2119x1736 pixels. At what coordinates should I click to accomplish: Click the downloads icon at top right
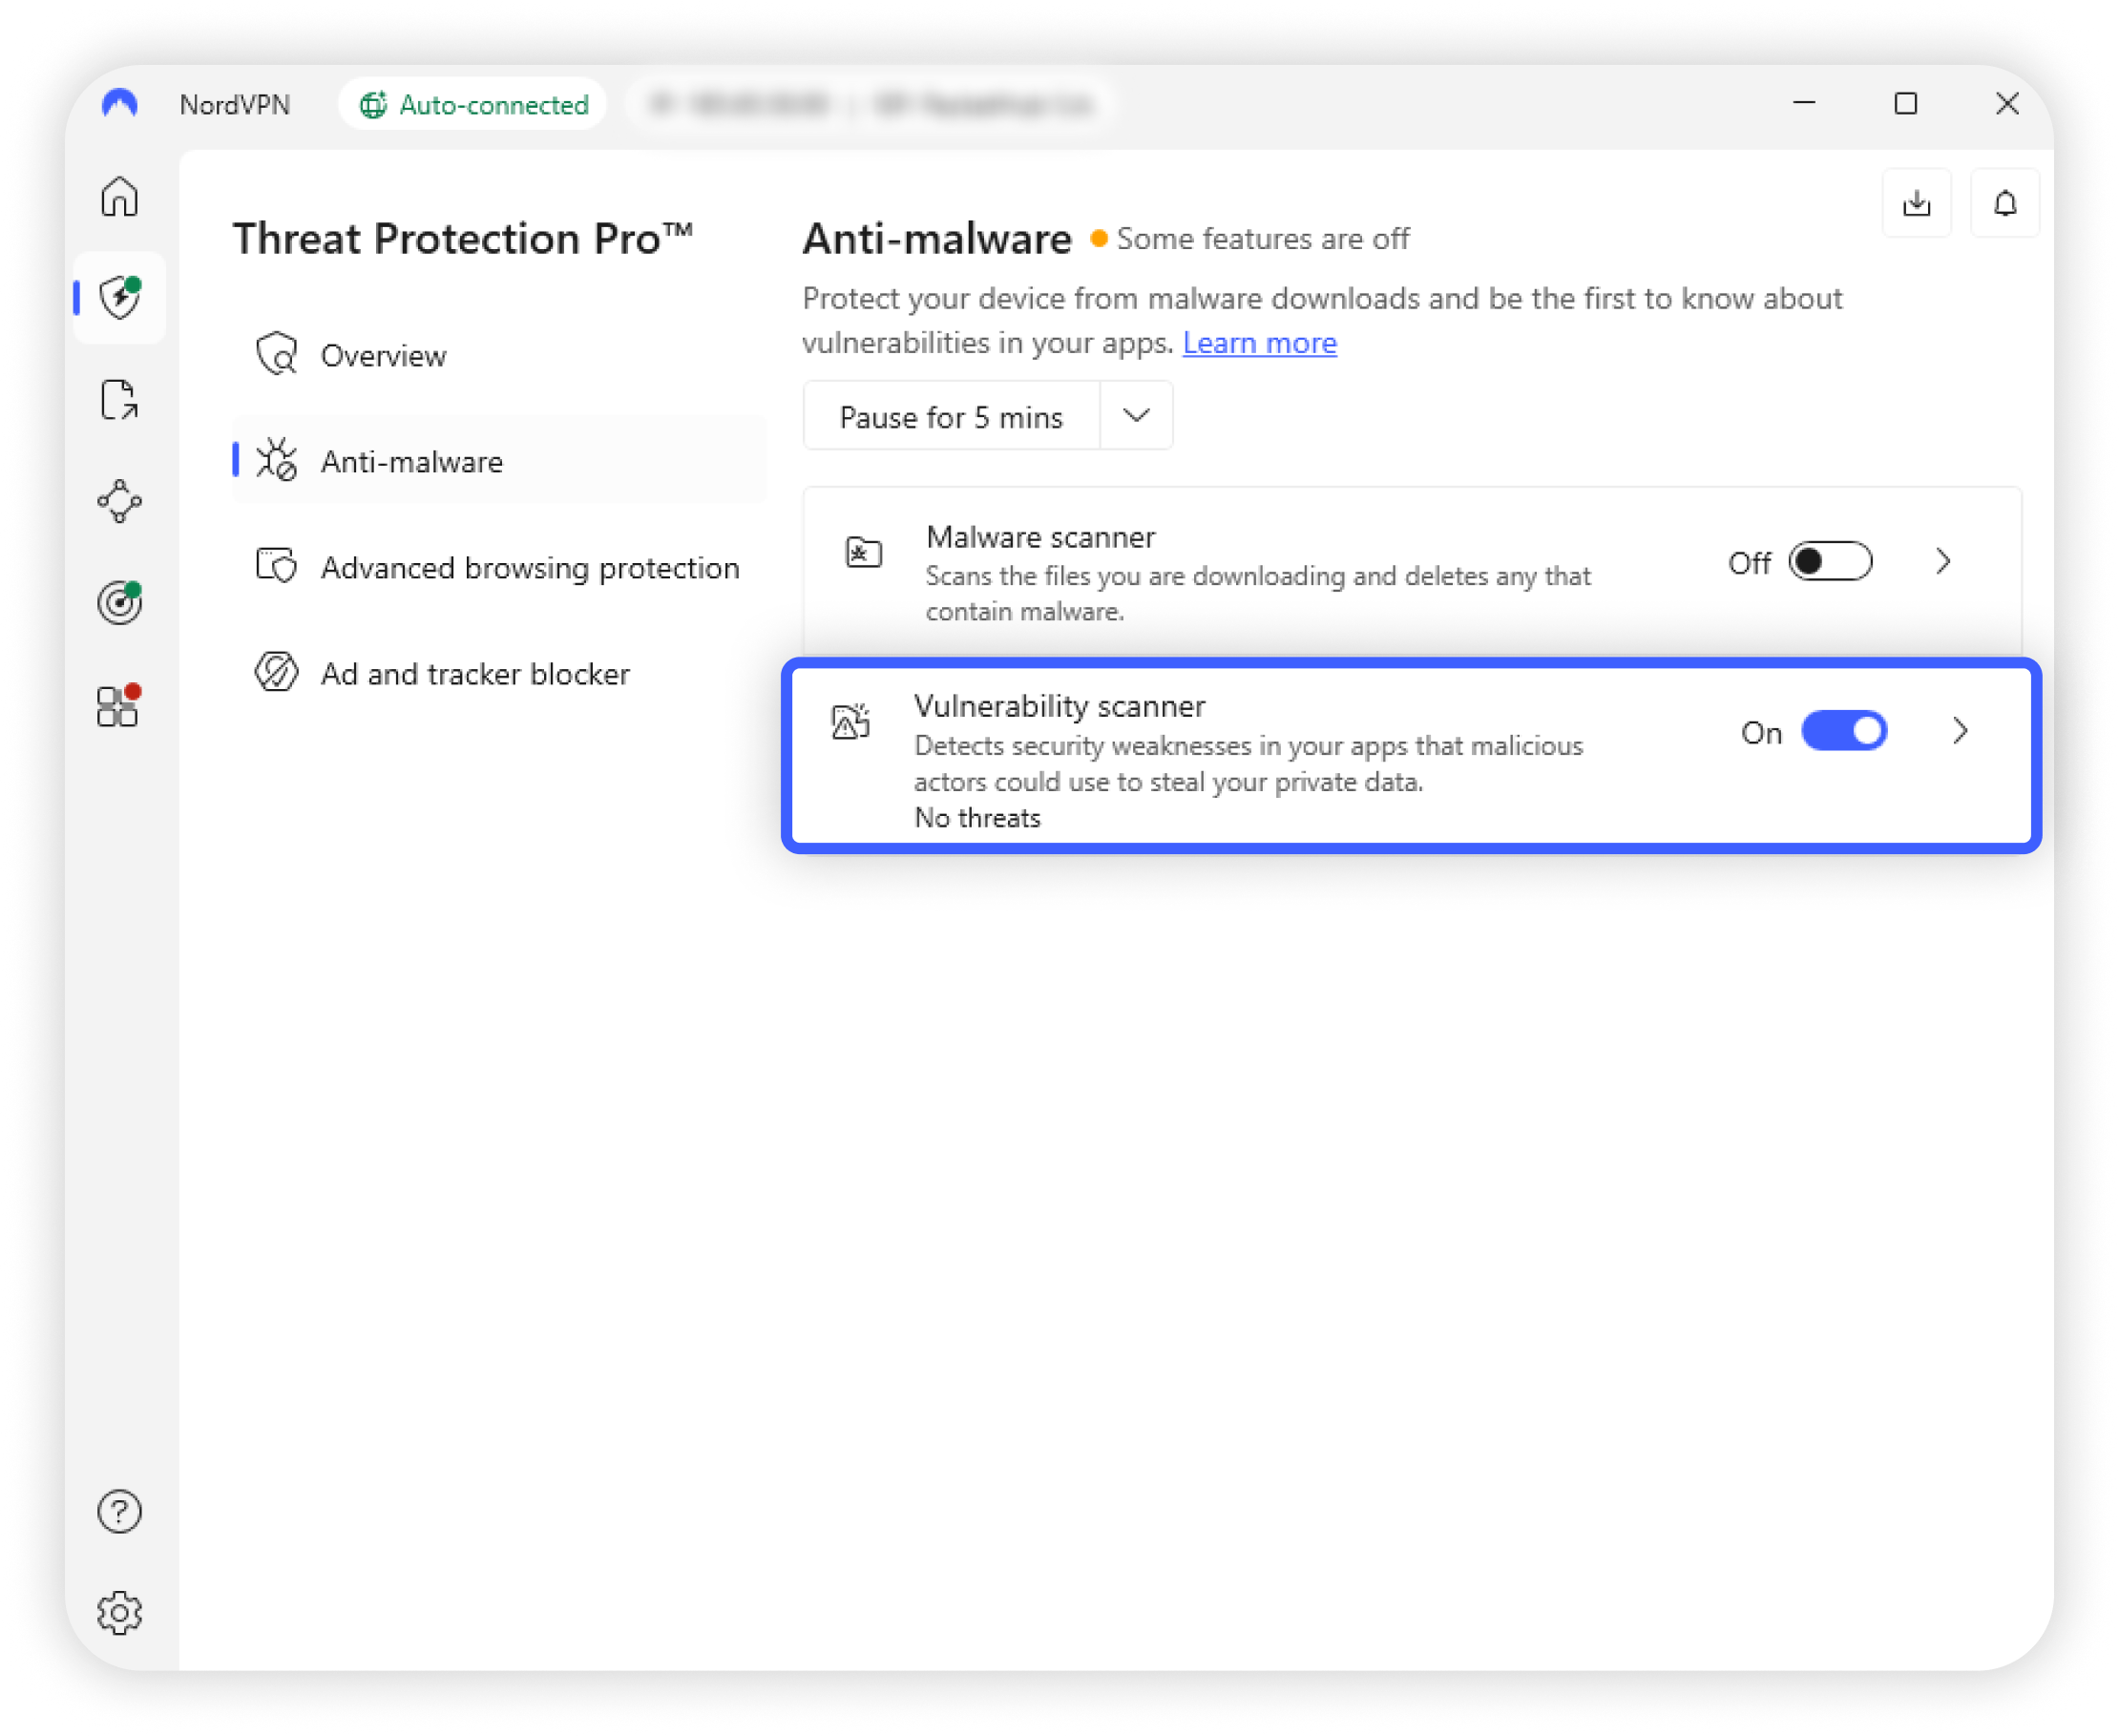pos(1916,203)
